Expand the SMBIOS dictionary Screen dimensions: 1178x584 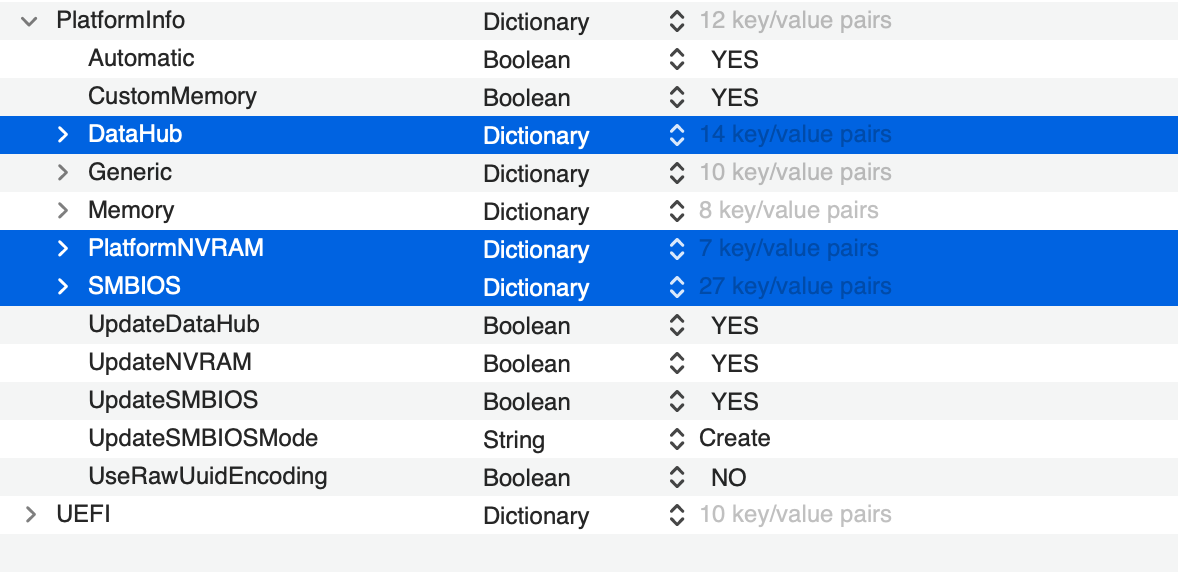tap(65, 287)
